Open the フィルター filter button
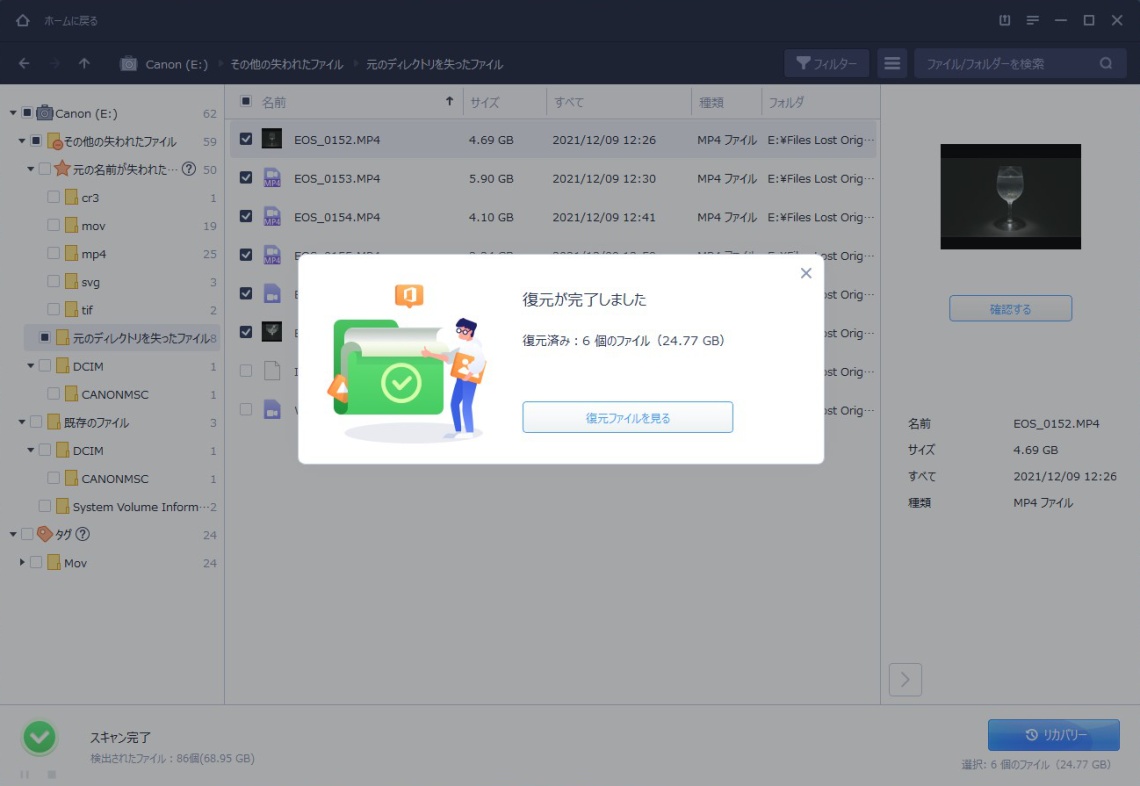Screen dimensions: 1140x786 [x=826, y=63]
